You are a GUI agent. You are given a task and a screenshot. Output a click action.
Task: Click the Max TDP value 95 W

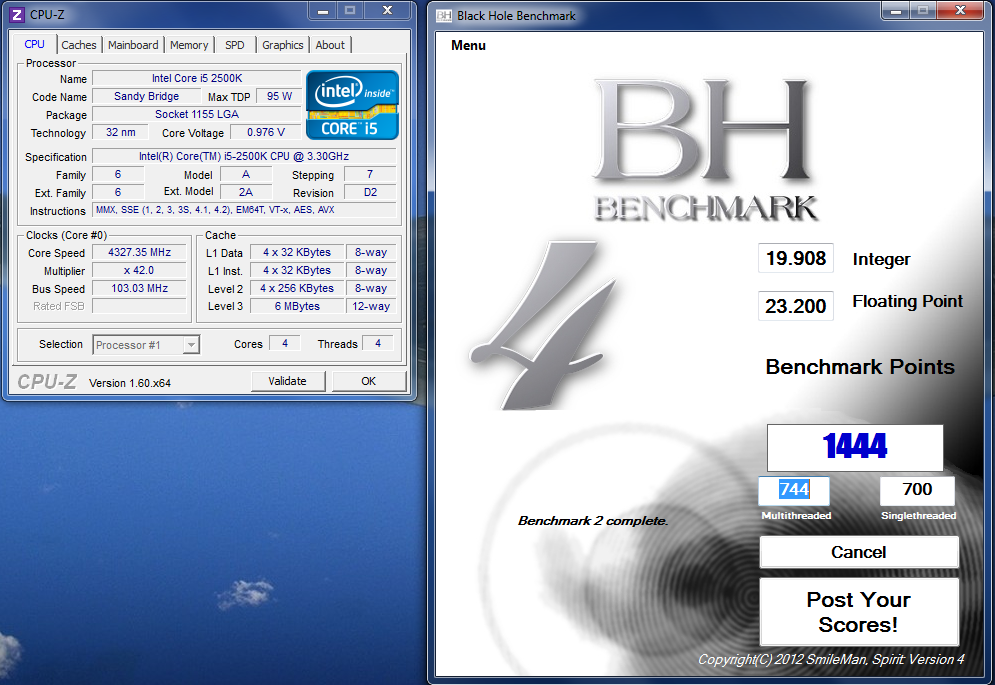279,96
